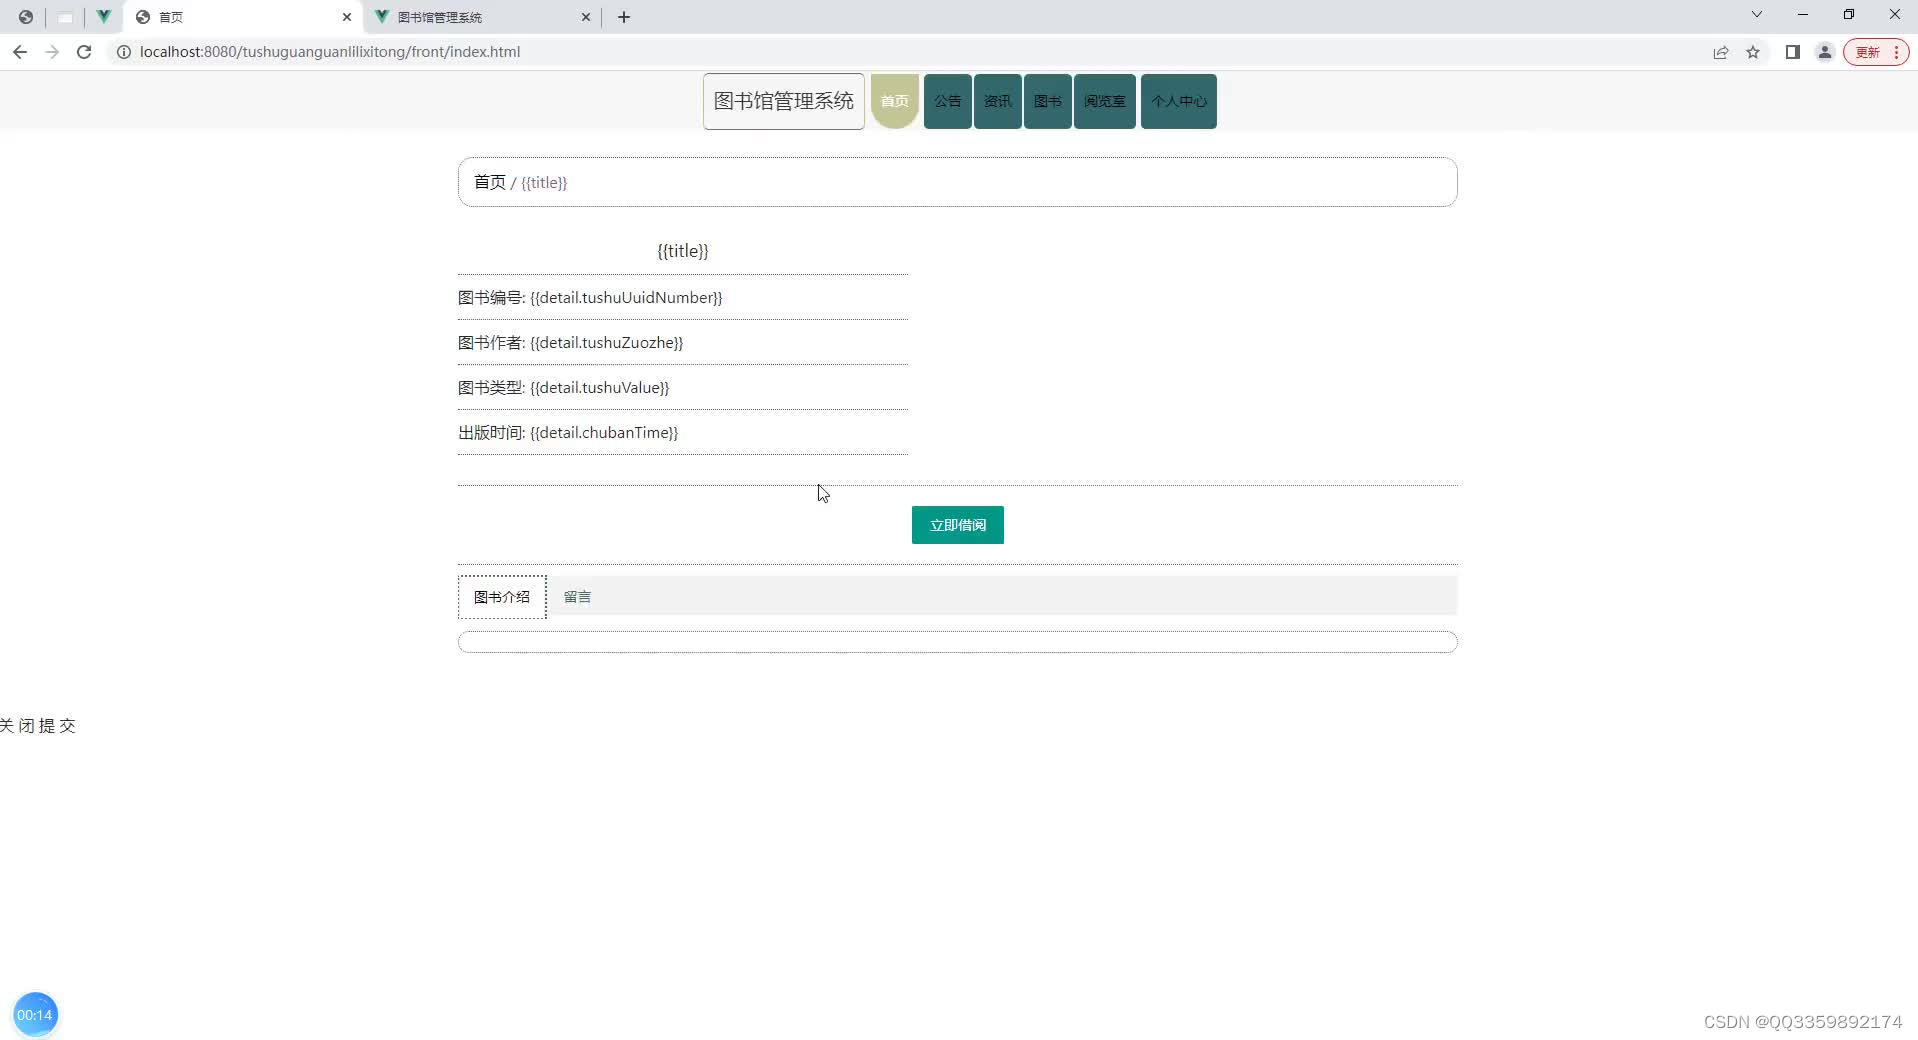Open the 首页 navigation item
Viewport: 1918px width, 1040px height.
point(895,101)
